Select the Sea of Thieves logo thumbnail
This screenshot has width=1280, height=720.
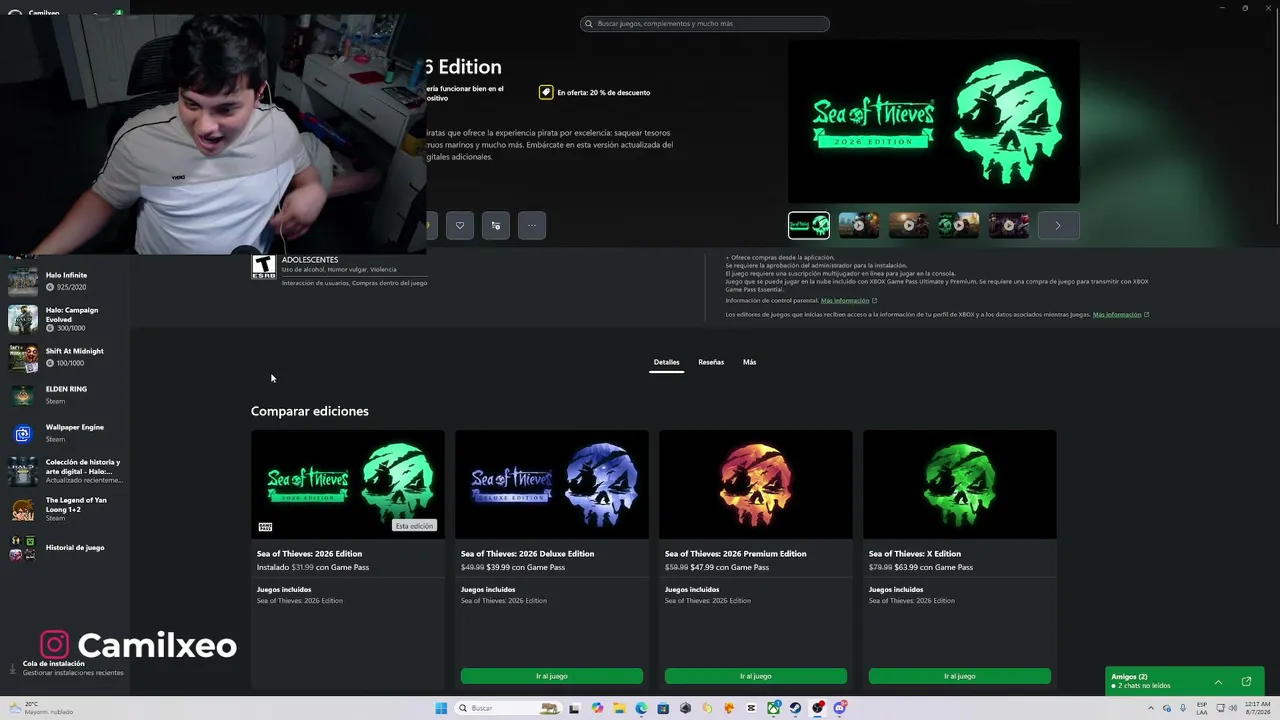[809, 225]
